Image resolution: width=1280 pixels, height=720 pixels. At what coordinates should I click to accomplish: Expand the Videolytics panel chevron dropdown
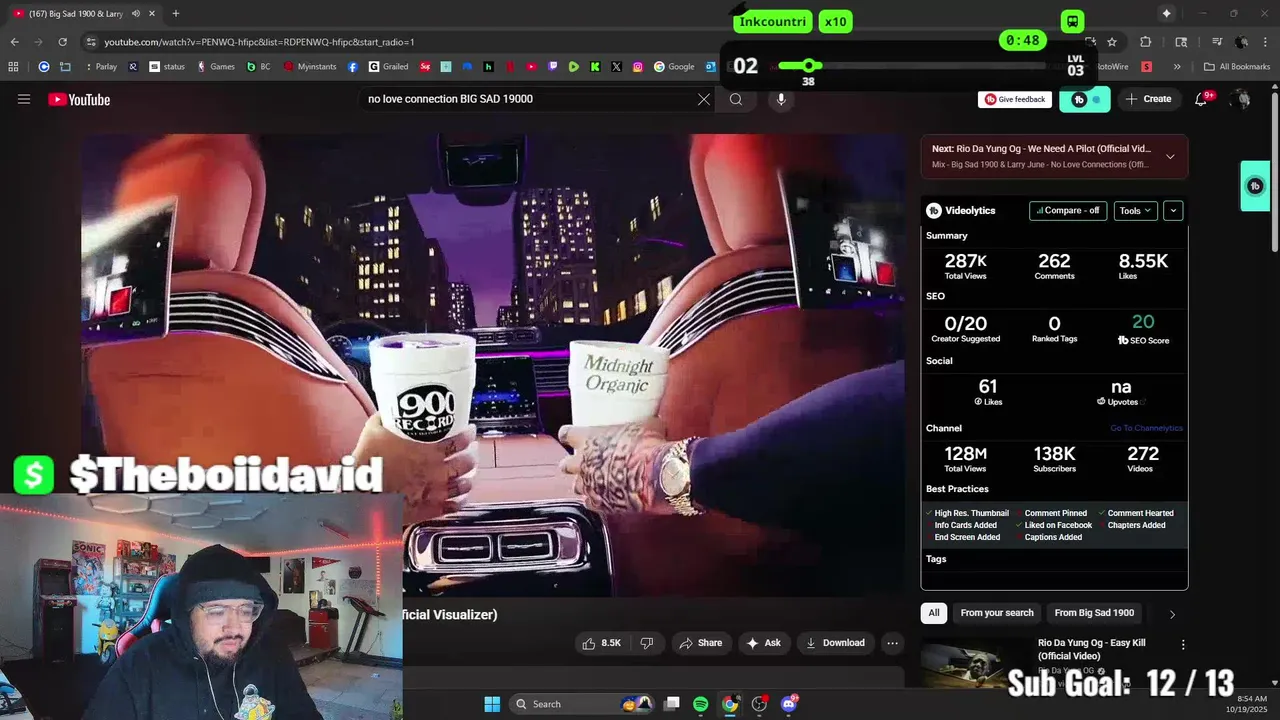(x=1173, y=211)
